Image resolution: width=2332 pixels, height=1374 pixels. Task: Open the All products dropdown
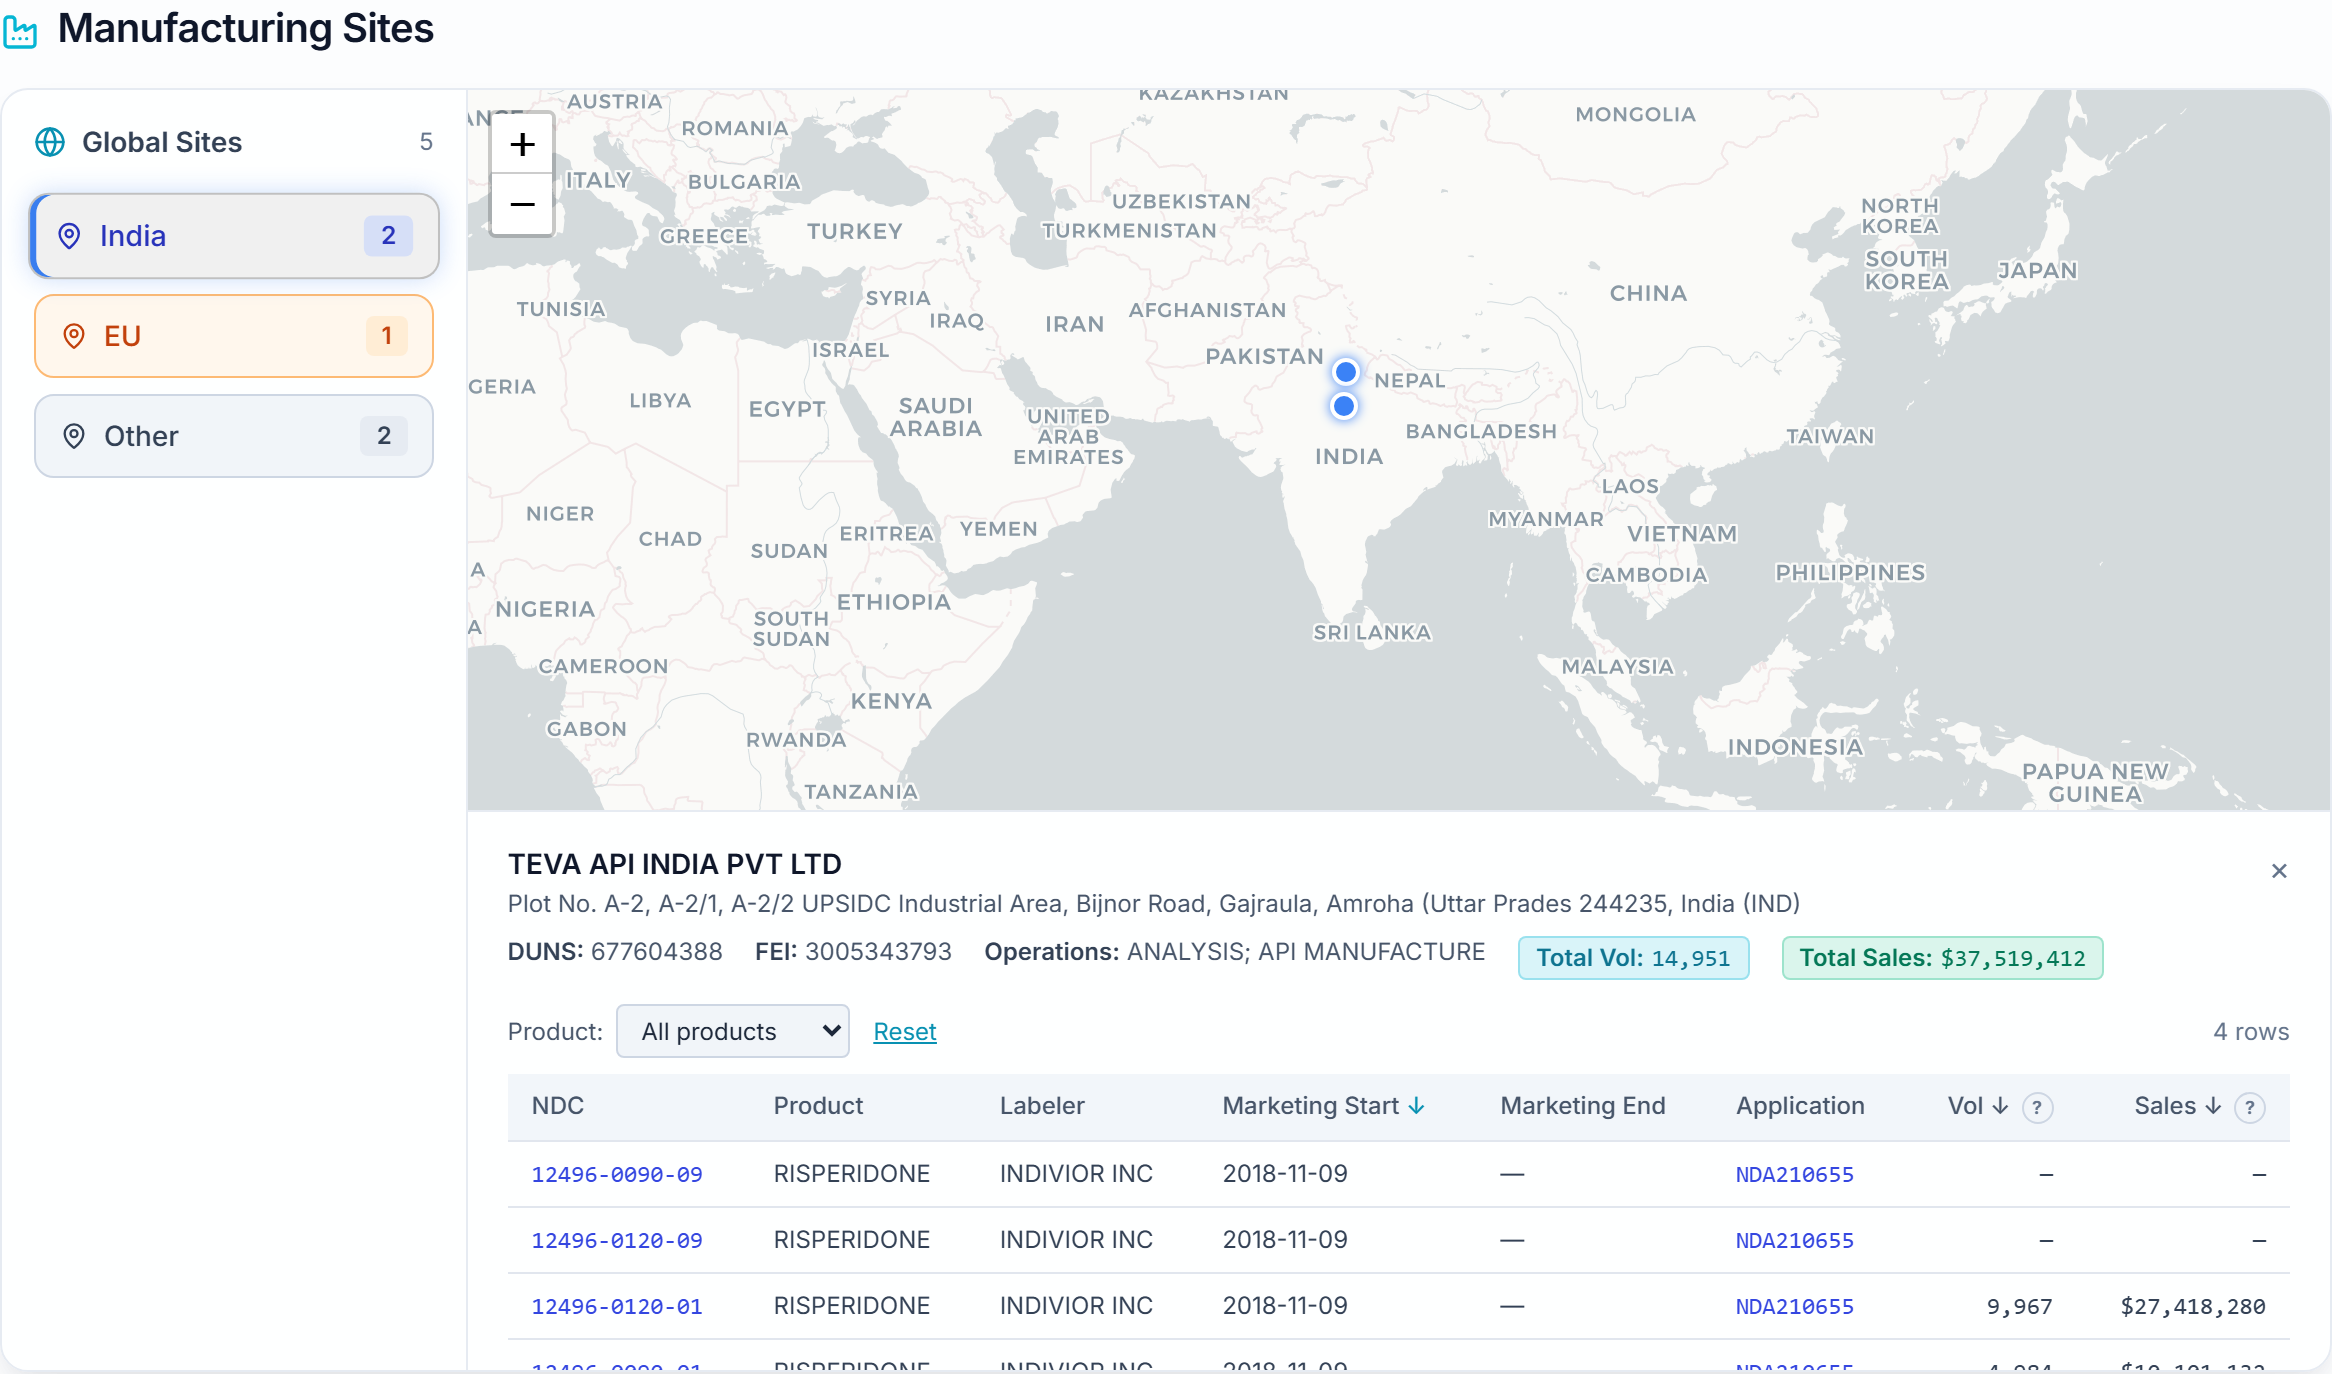733,1031
